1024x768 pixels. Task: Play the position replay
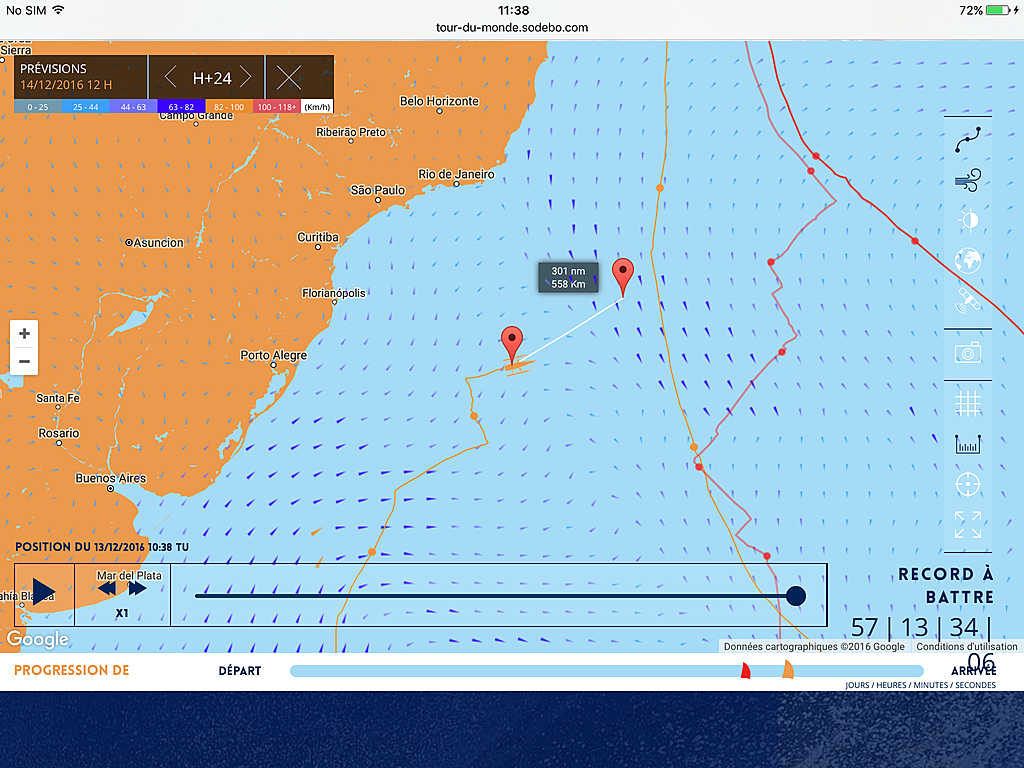click(44, 593)
